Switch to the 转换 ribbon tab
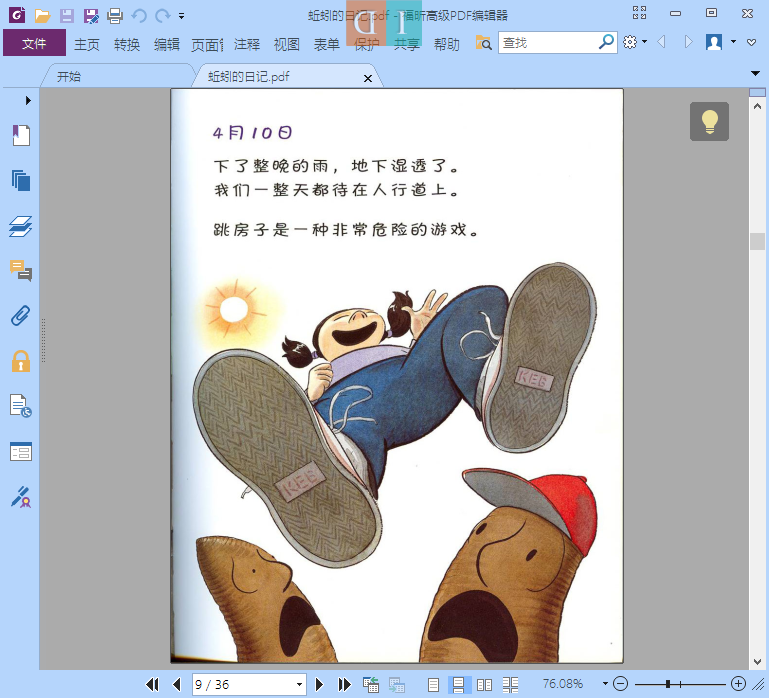 [127, 44]
